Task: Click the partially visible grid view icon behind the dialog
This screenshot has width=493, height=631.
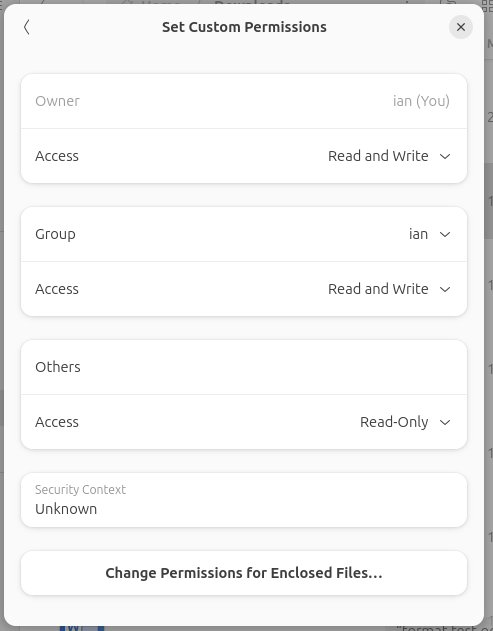Action: pyautogui.click(x=487, y=5)
